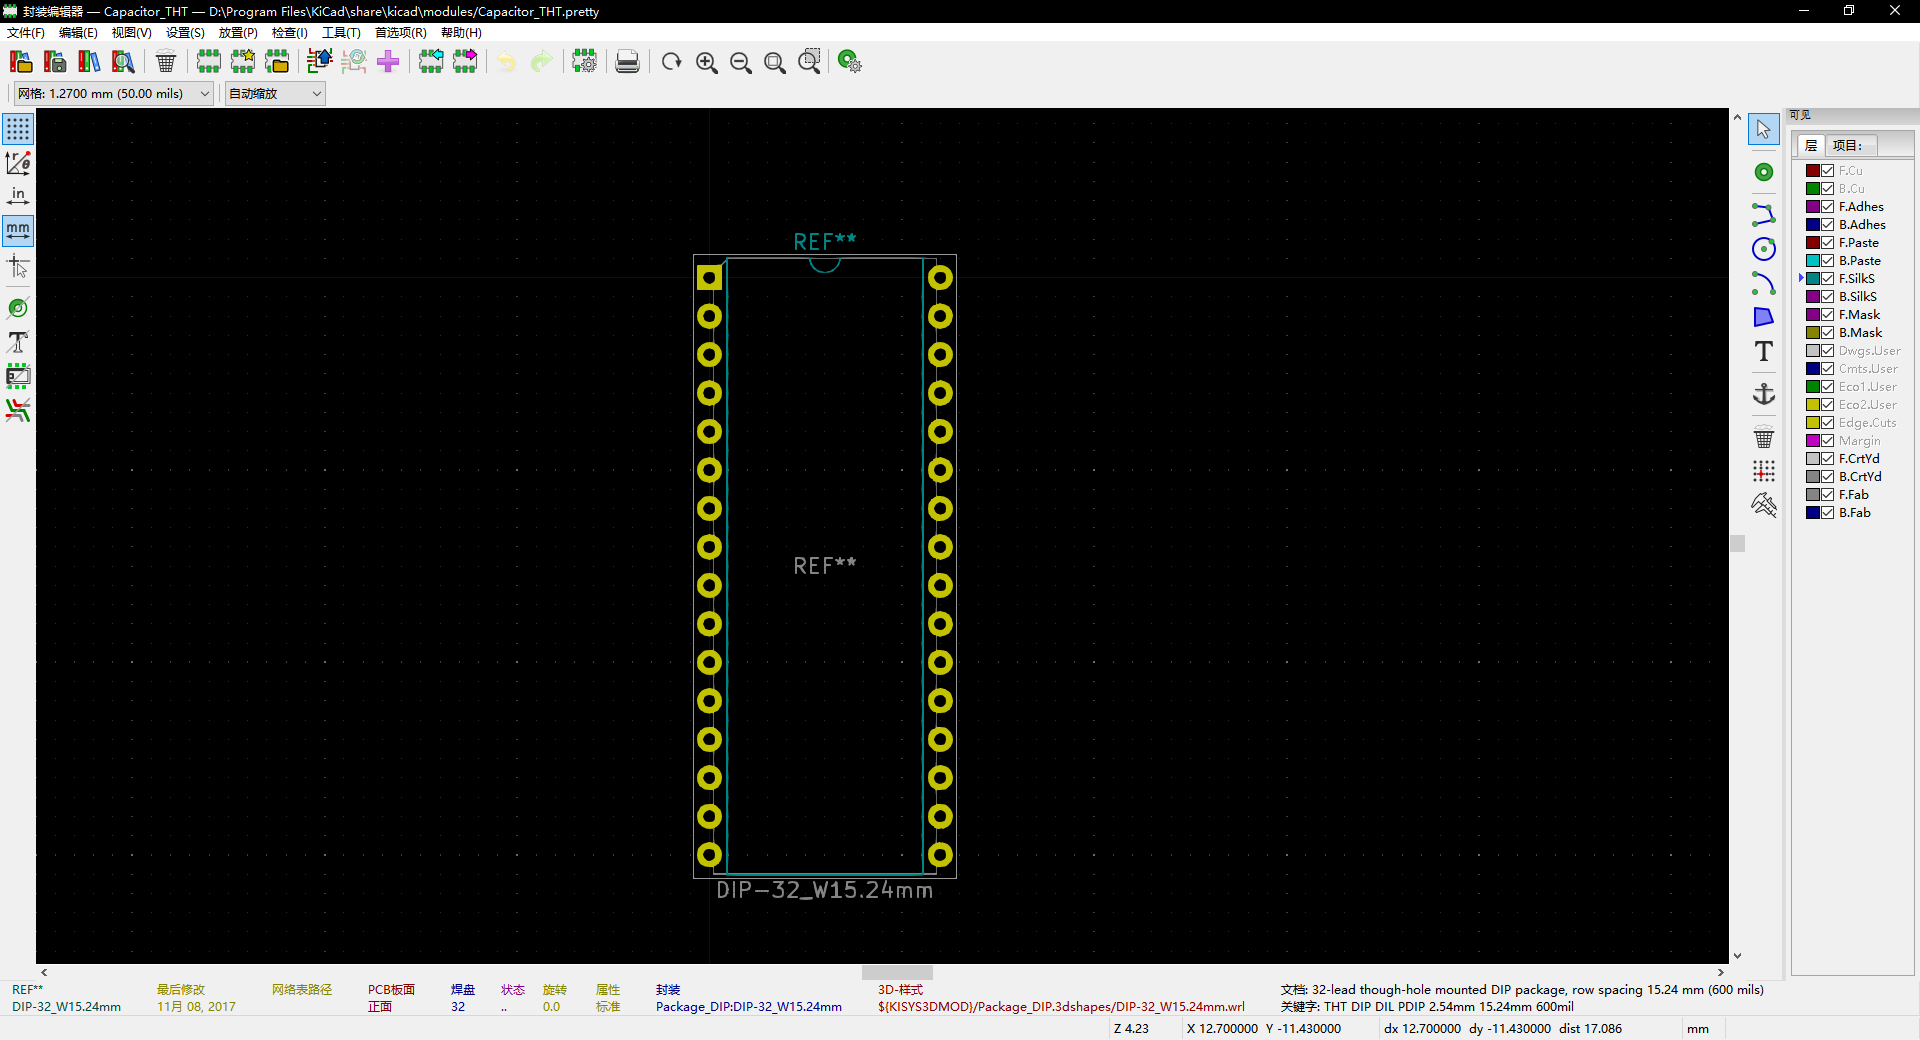Uncheck F.Cu layer visibility
This screenshot has width=1920, height=1040.
[x=1827, y=171]
